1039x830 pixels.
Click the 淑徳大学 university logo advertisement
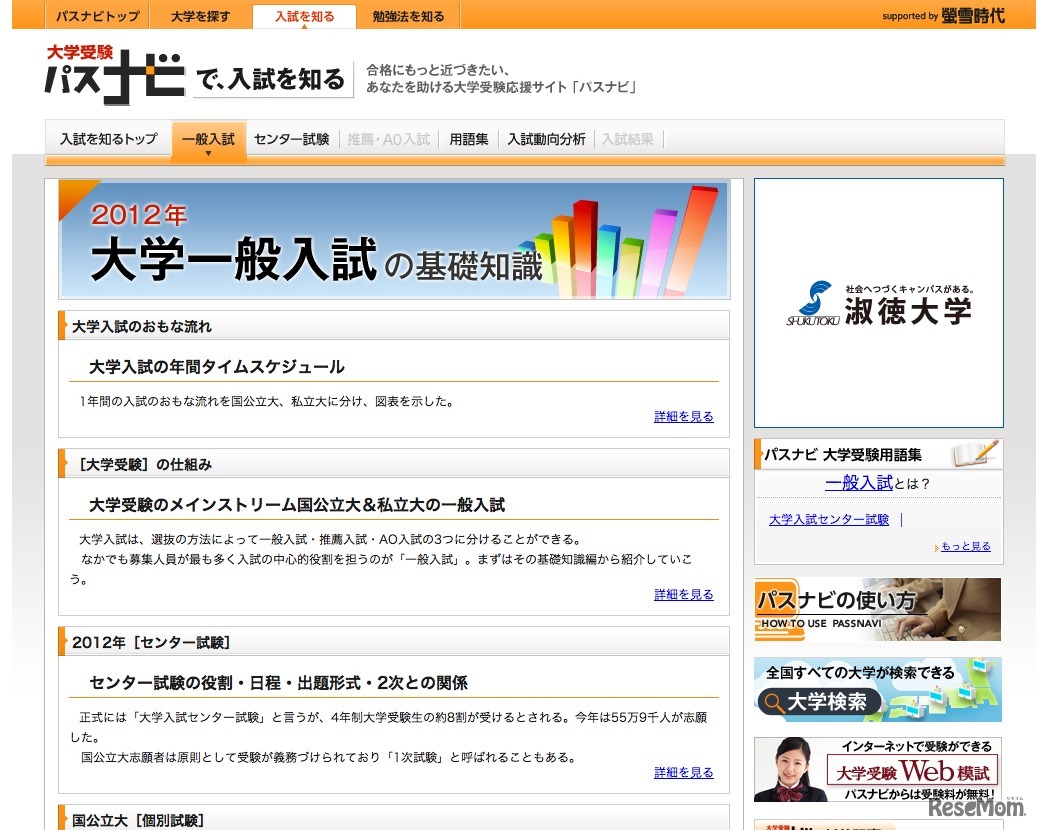click(x=878, y=302)
